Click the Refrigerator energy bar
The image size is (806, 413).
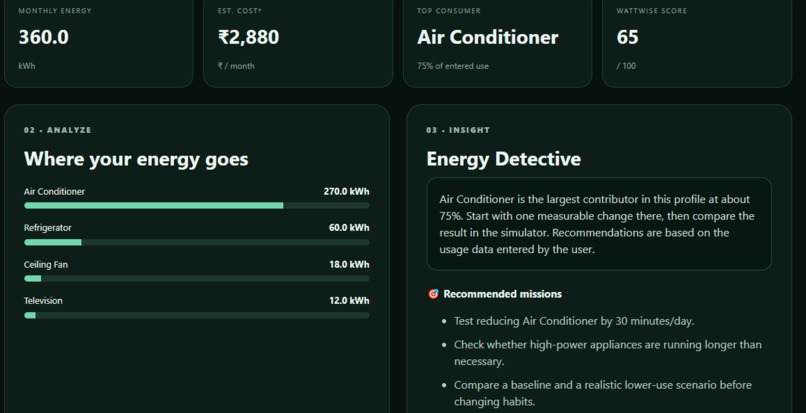tap(196, 242)
